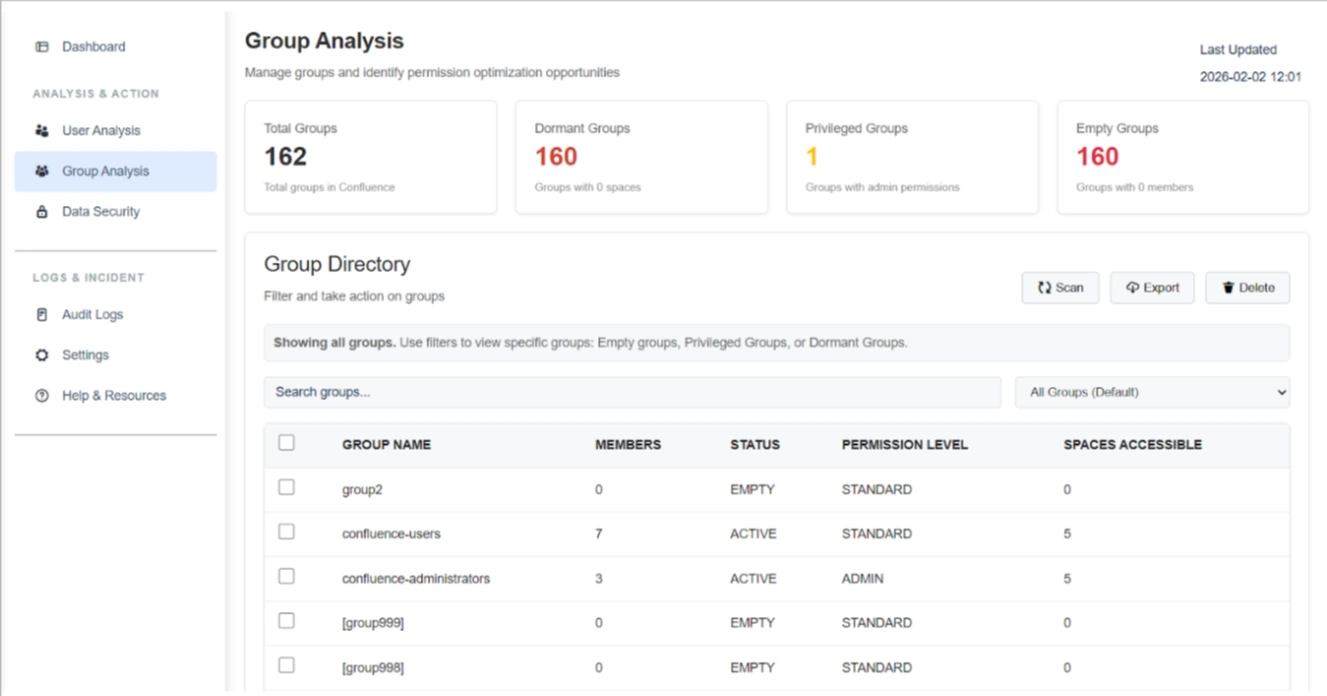The height and width of the screenshot is (696, 1327).
Task: Open the Dormant Groups summary card
Action: (640, 155)
